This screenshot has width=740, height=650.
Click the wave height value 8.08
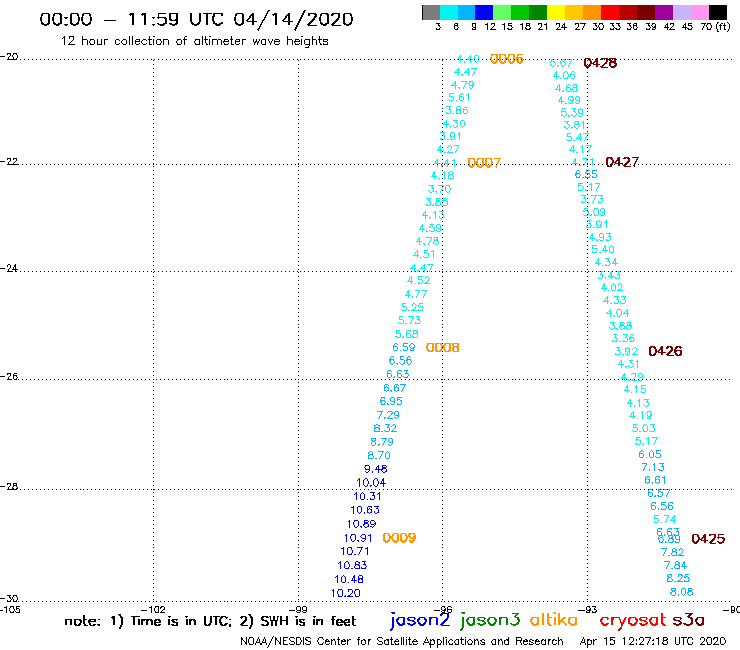click(681, 592)
